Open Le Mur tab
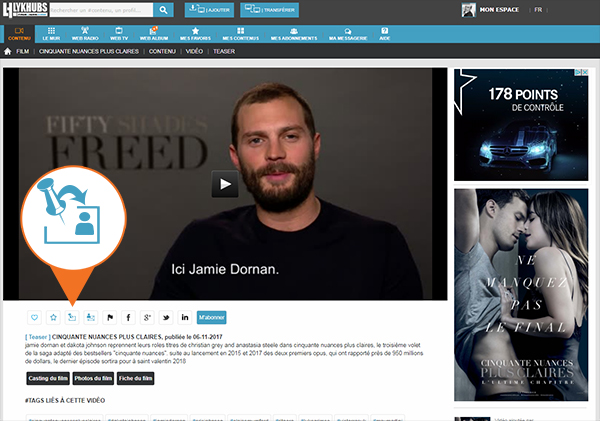 (51, 34)
